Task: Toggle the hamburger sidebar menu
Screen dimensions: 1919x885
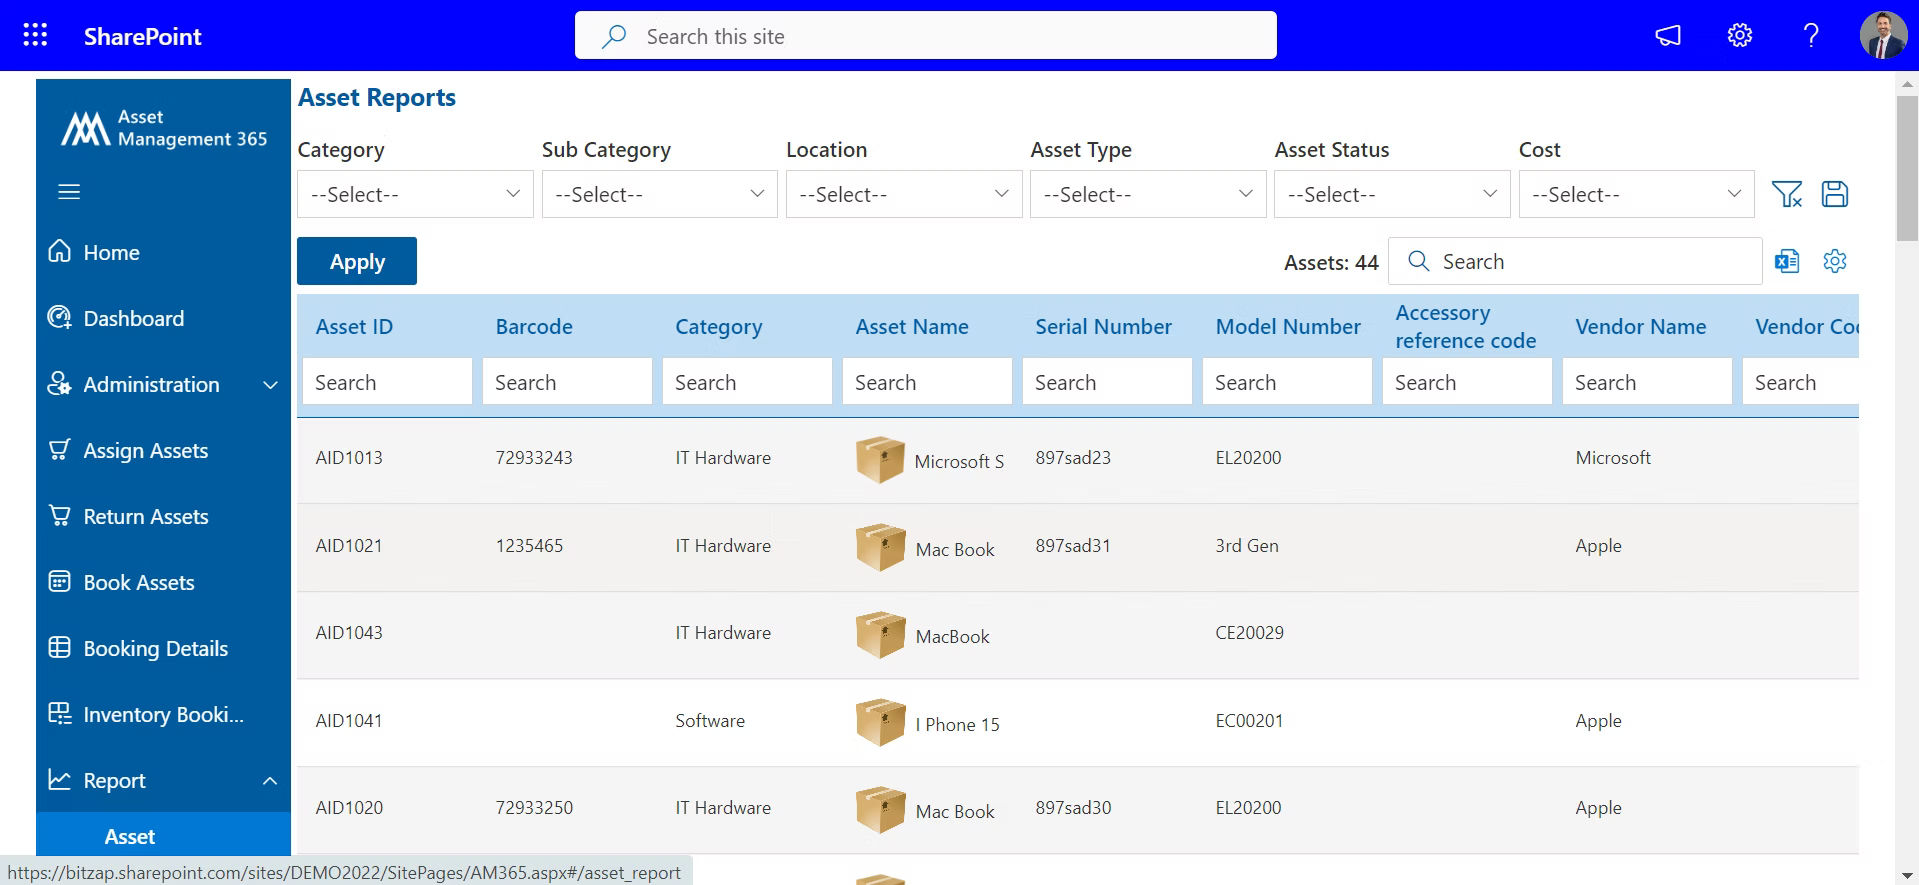Action: (69, 192)
